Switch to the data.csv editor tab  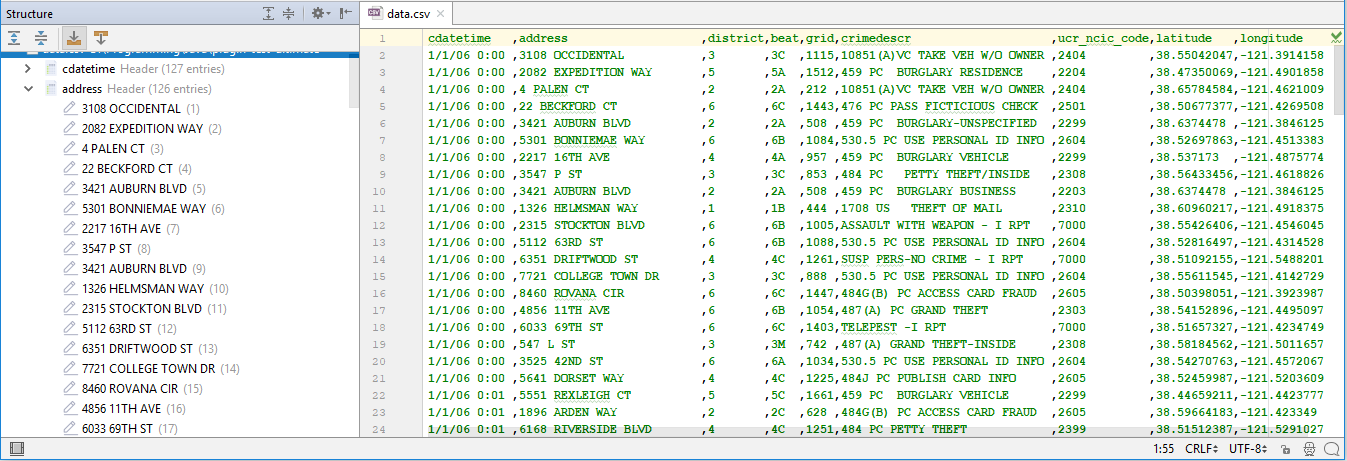[408, 13]
